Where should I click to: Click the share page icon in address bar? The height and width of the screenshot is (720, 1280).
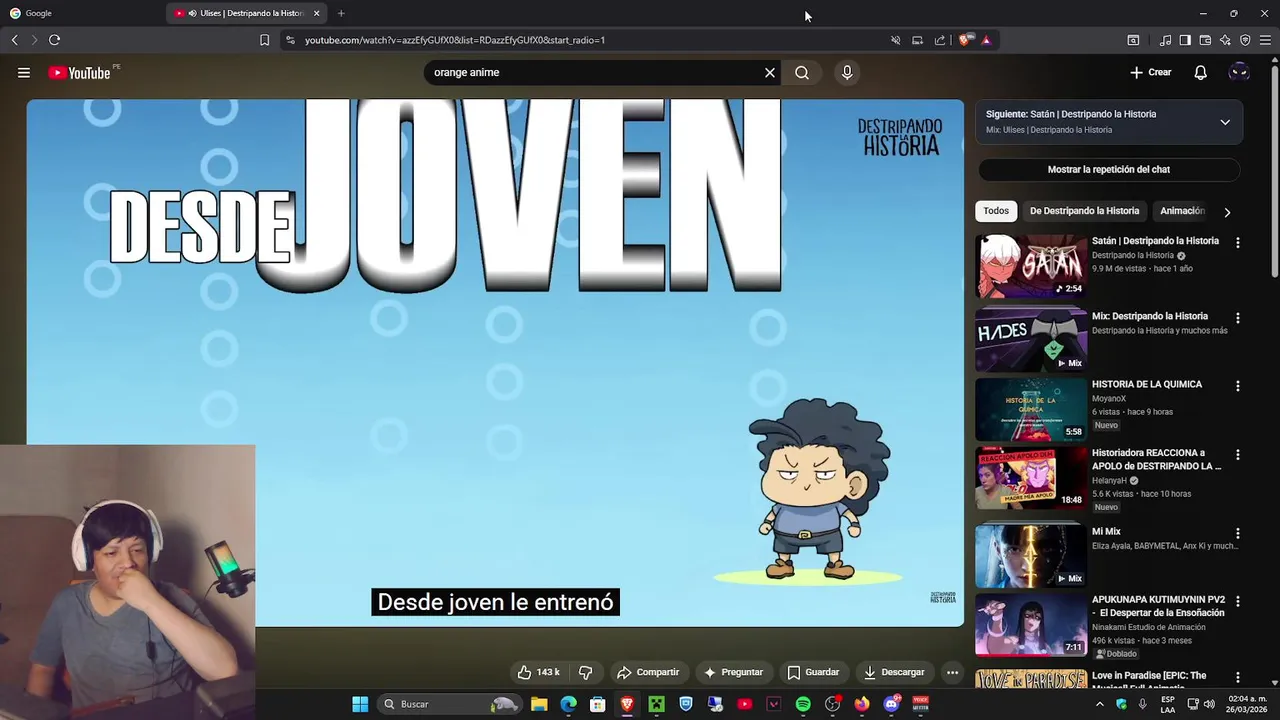click(940, 40)
